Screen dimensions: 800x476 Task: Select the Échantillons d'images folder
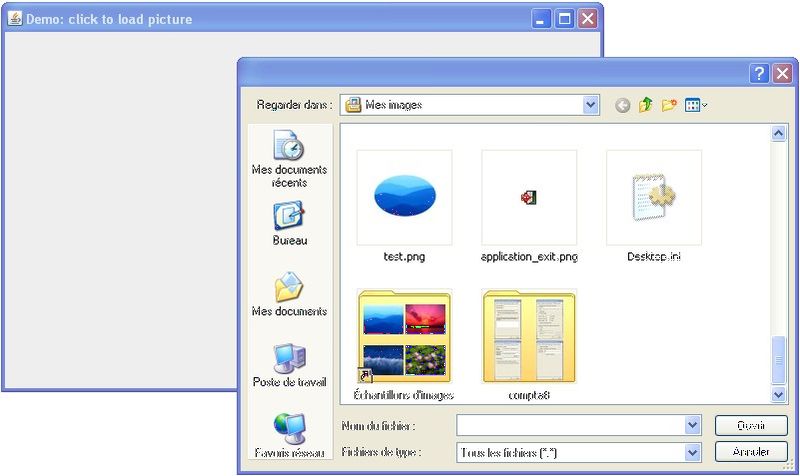tap(404, 336)
